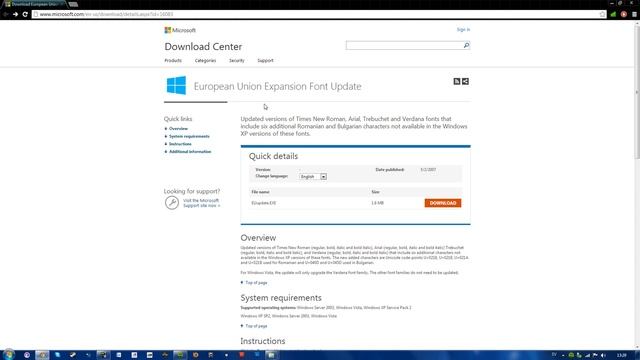Jump to Overview quick link
The height and width of the screenshot is (360, 640).
178,129
